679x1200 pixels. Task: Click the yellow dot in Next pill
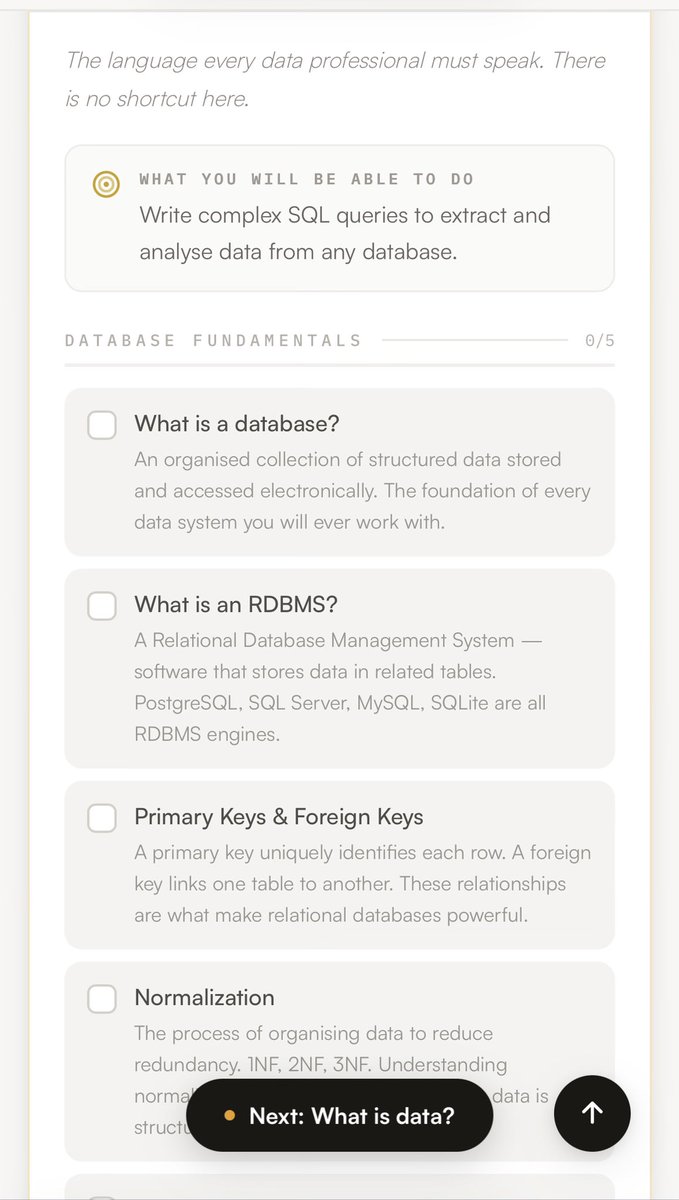click(230, 1115)
